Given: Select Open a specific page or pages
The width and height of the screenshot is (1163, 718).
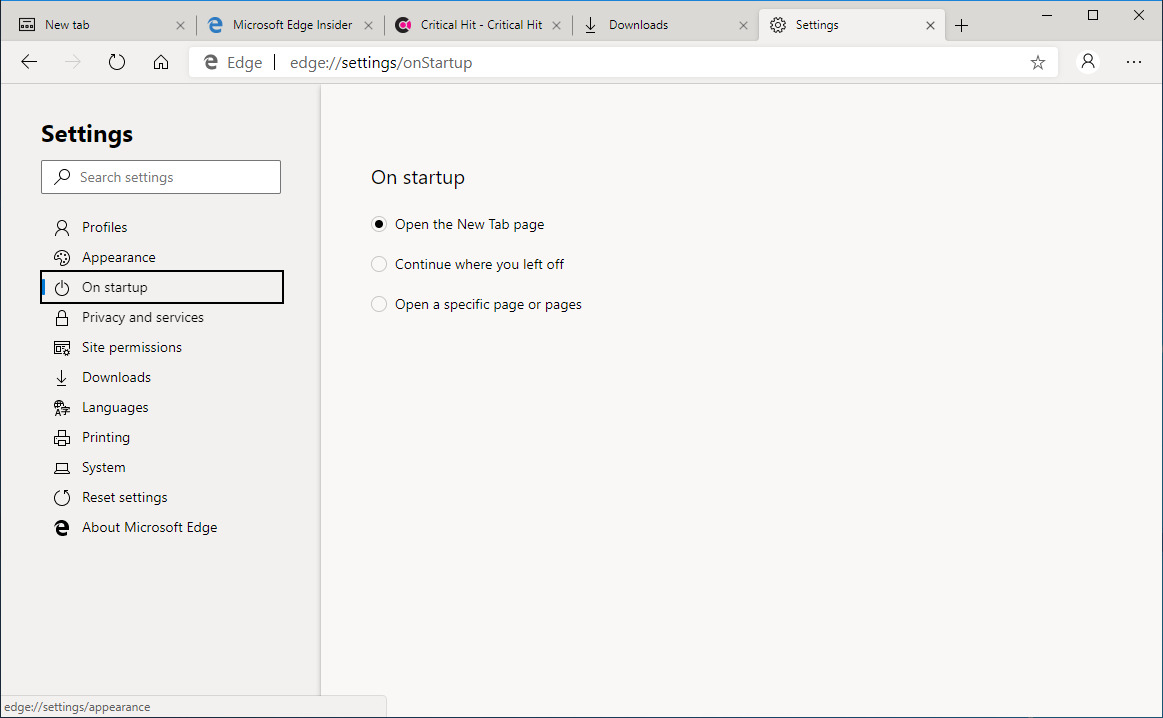Looking at the screenshot, I should (379, 304).
